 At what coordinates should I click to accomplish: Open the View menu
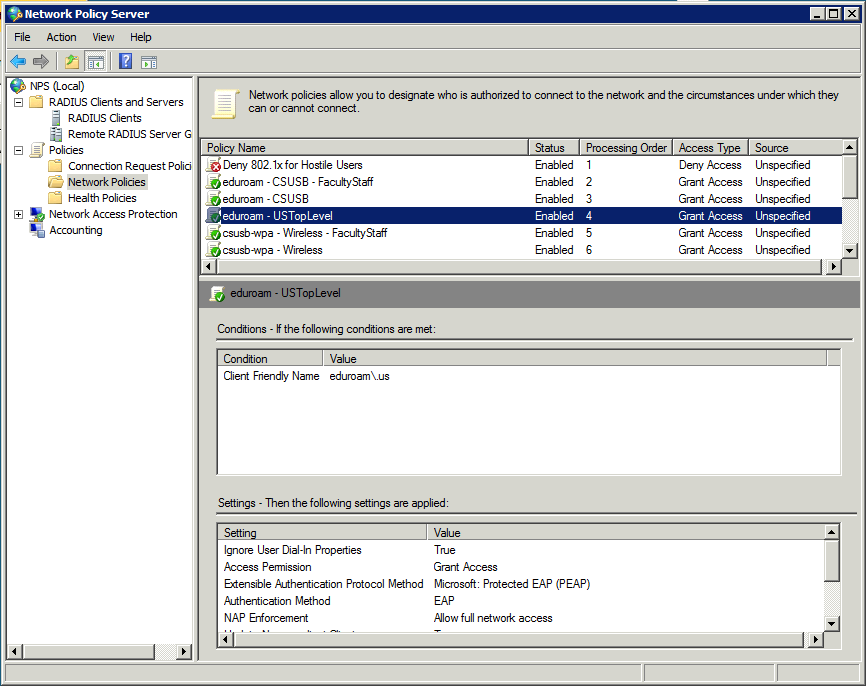coord(103,37)
